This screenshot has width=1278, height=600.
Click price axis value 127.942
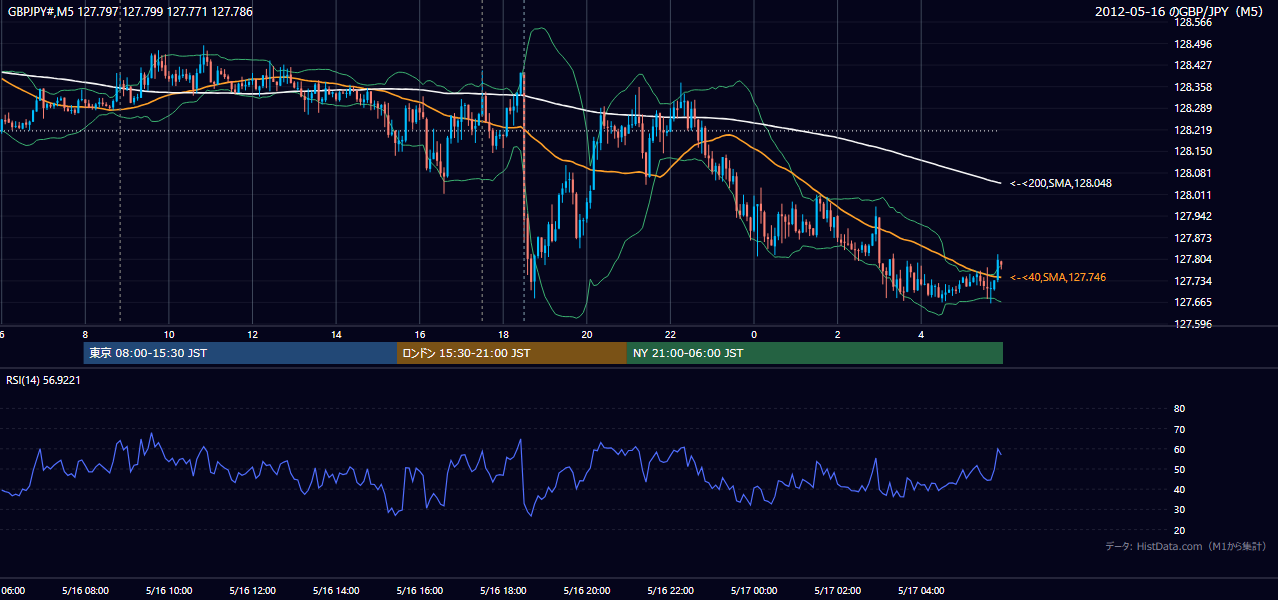(1191, 216)
